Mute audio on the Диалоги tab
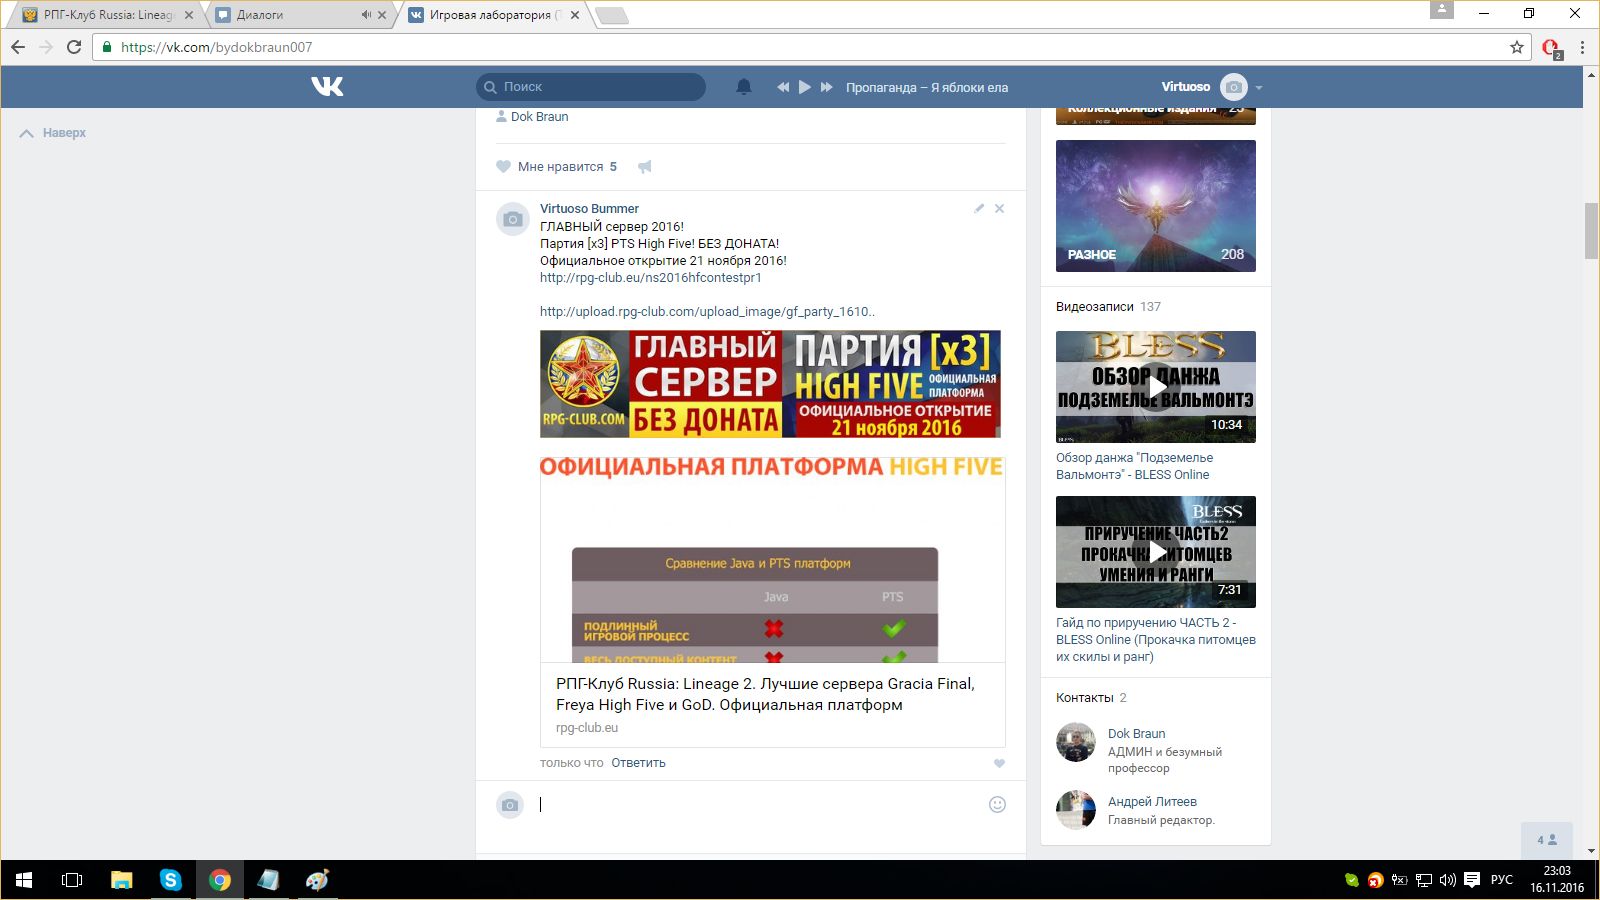1600x900 pixels. pyautogui.click(x=366, y=15)
